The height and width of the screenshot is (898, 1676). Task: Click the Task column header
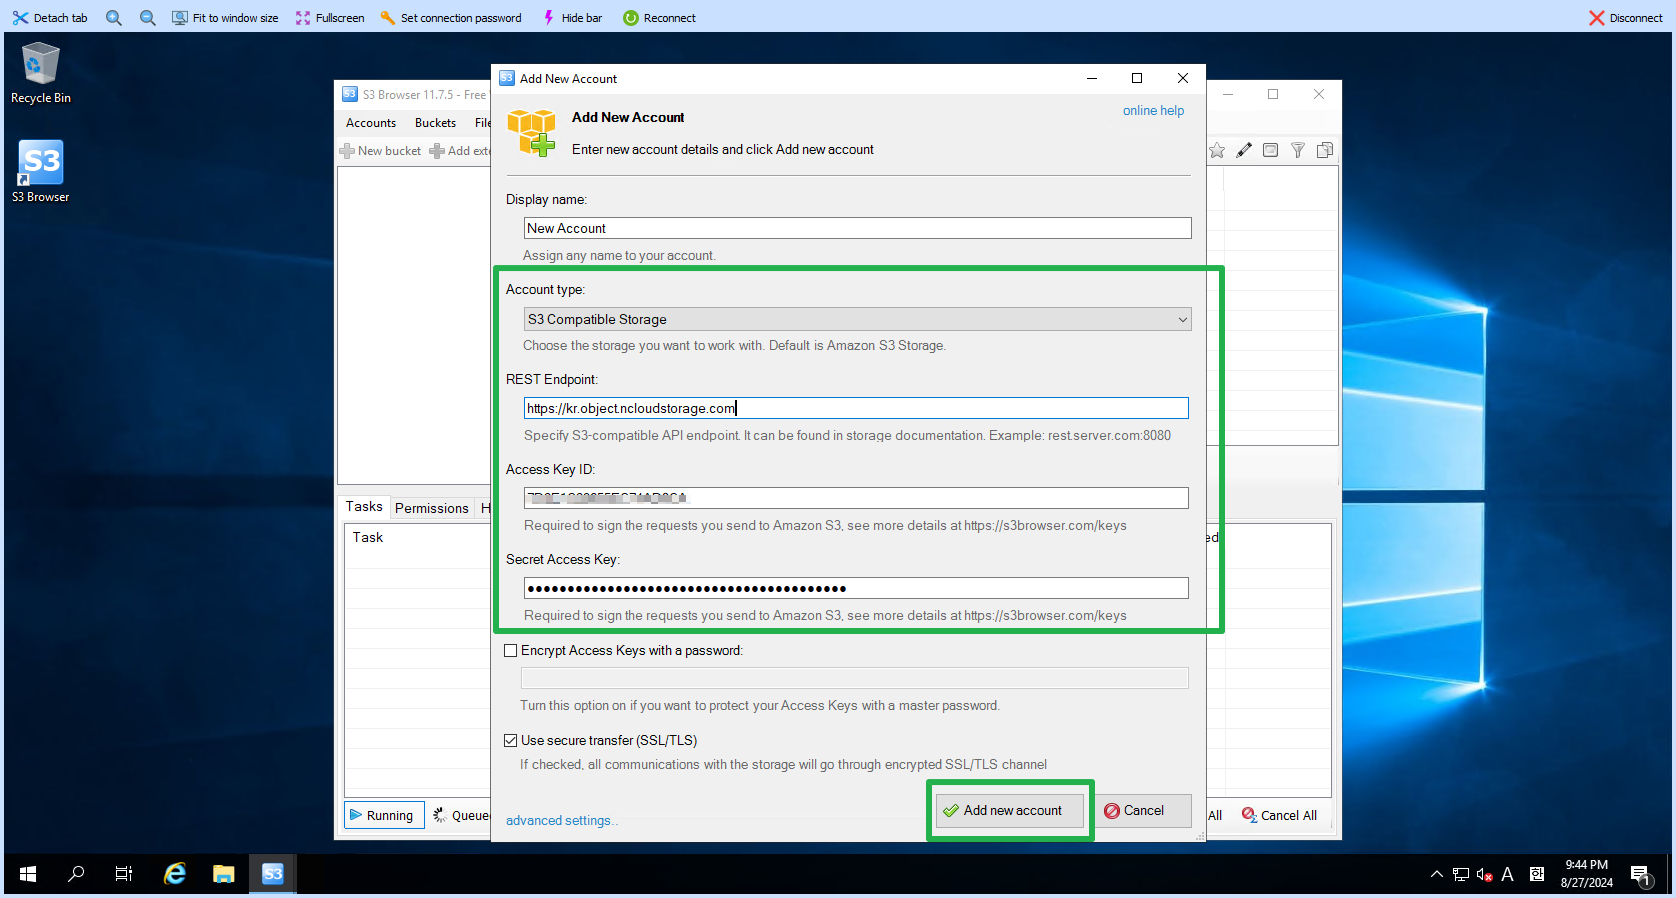[367, 537]
